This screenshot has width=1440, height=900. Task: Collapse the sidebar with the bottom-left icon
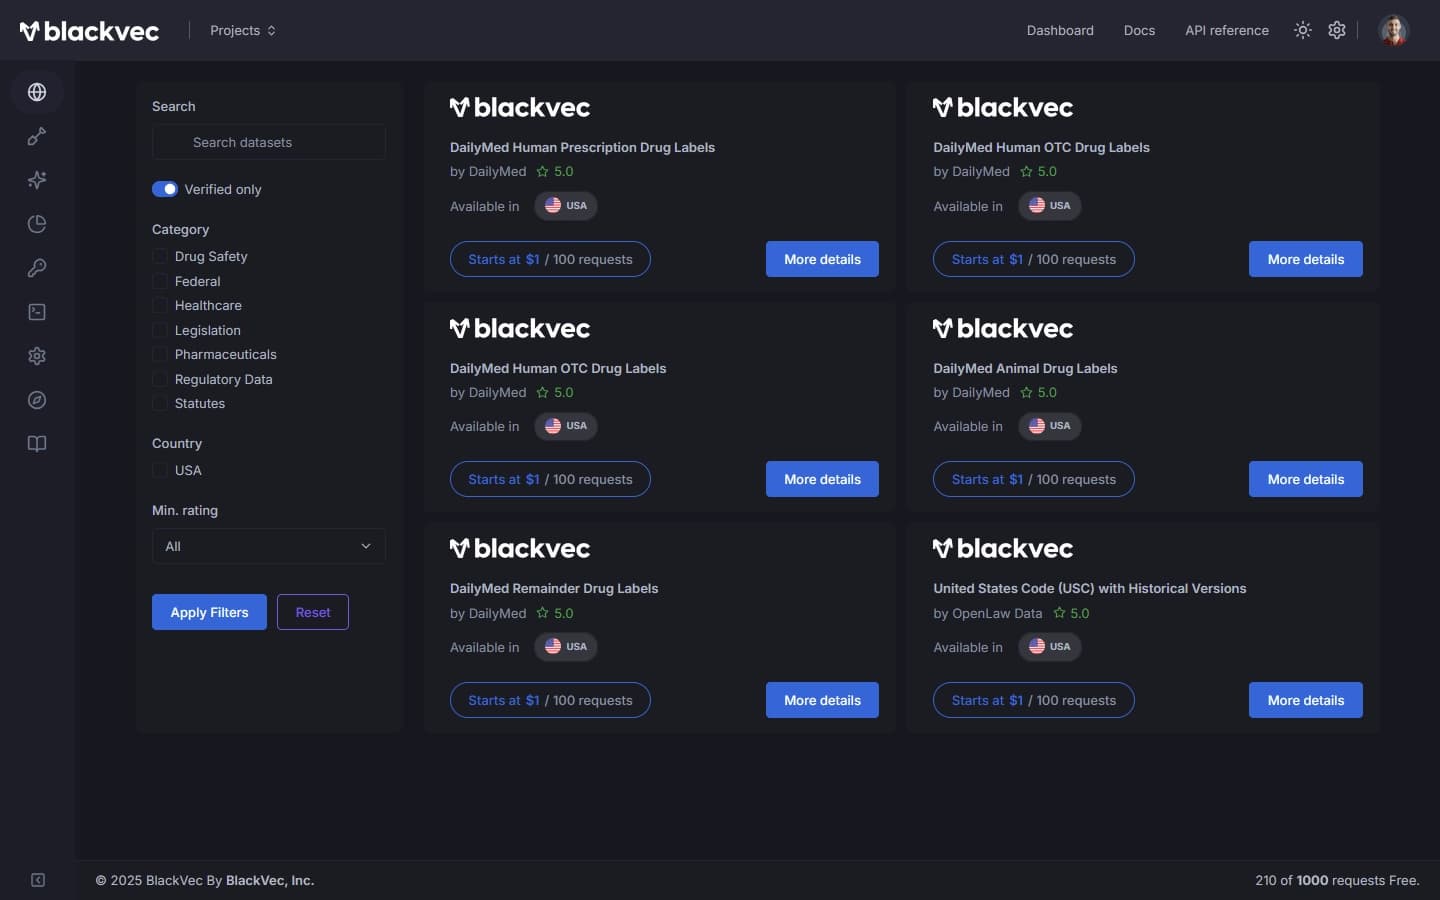point(37,880)
